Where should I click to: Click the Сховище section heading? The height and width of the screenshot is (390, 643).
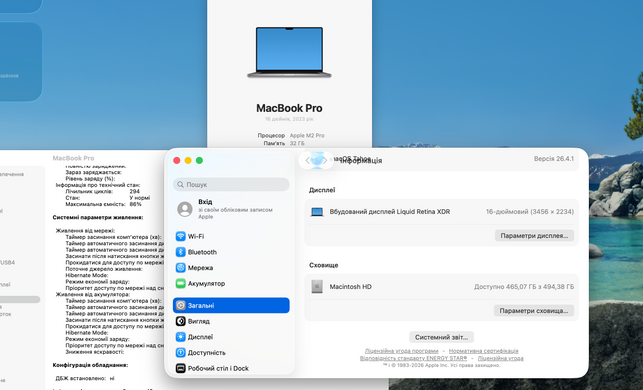pyautogui.click(x=324, y=265)
